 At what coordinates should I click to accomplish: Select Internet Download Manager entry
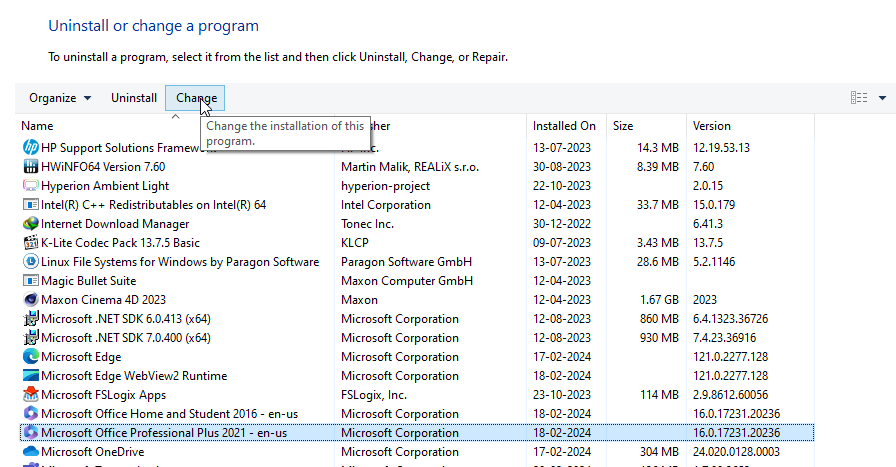point(115,223)
